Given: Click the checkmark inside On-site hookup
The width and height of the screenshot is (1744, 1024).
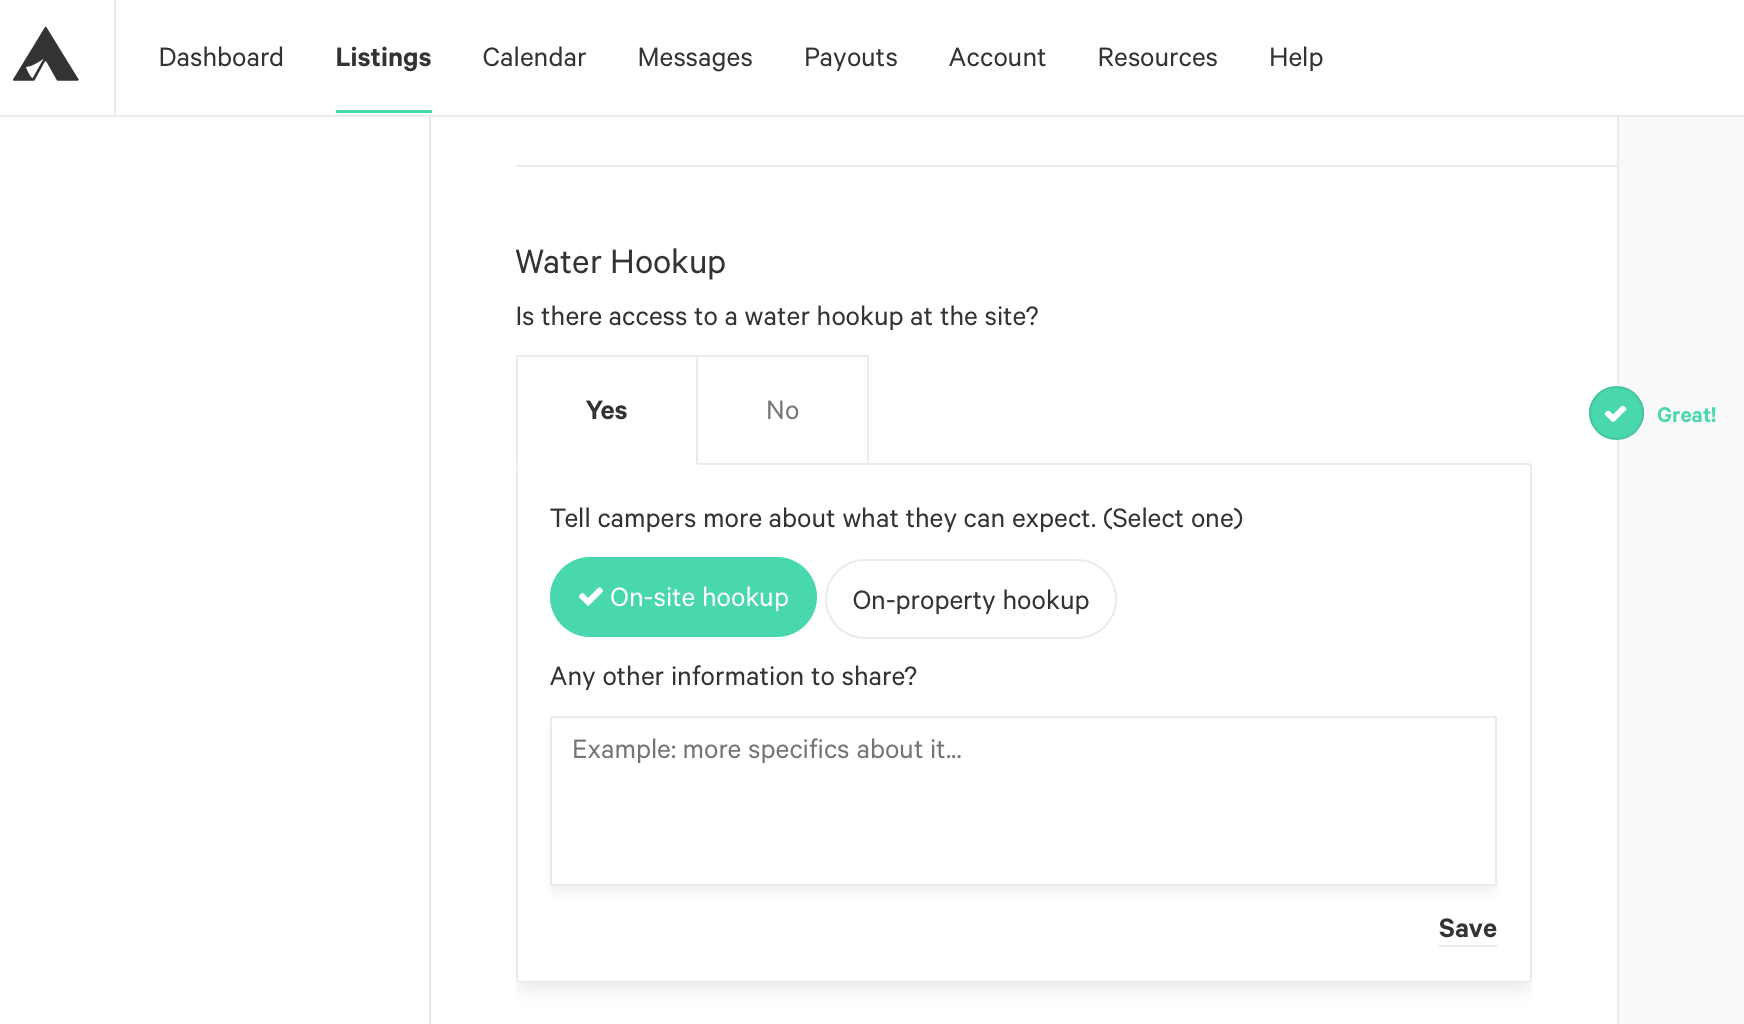Looking at the screenshot, I should [x=590, y=597].
